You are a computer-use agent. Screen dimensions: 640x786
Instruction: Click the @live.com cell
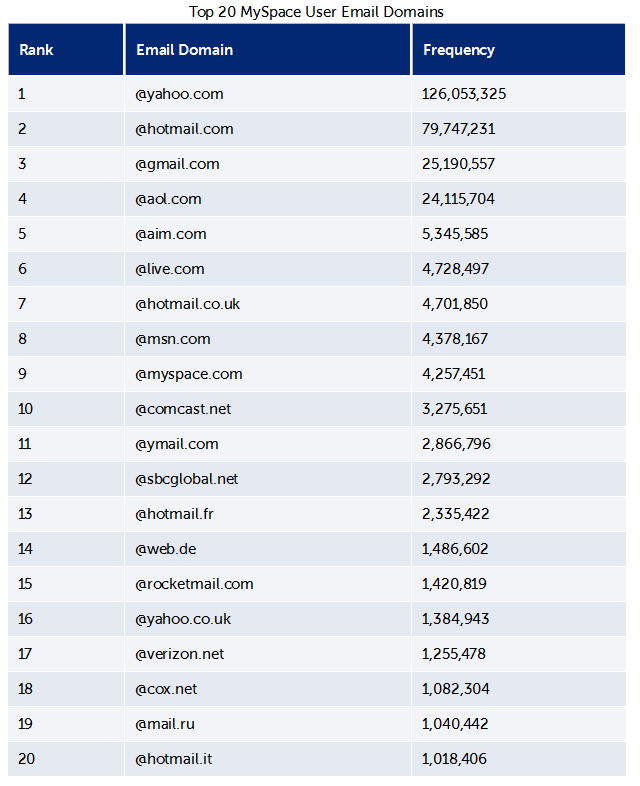click(170, 269)
